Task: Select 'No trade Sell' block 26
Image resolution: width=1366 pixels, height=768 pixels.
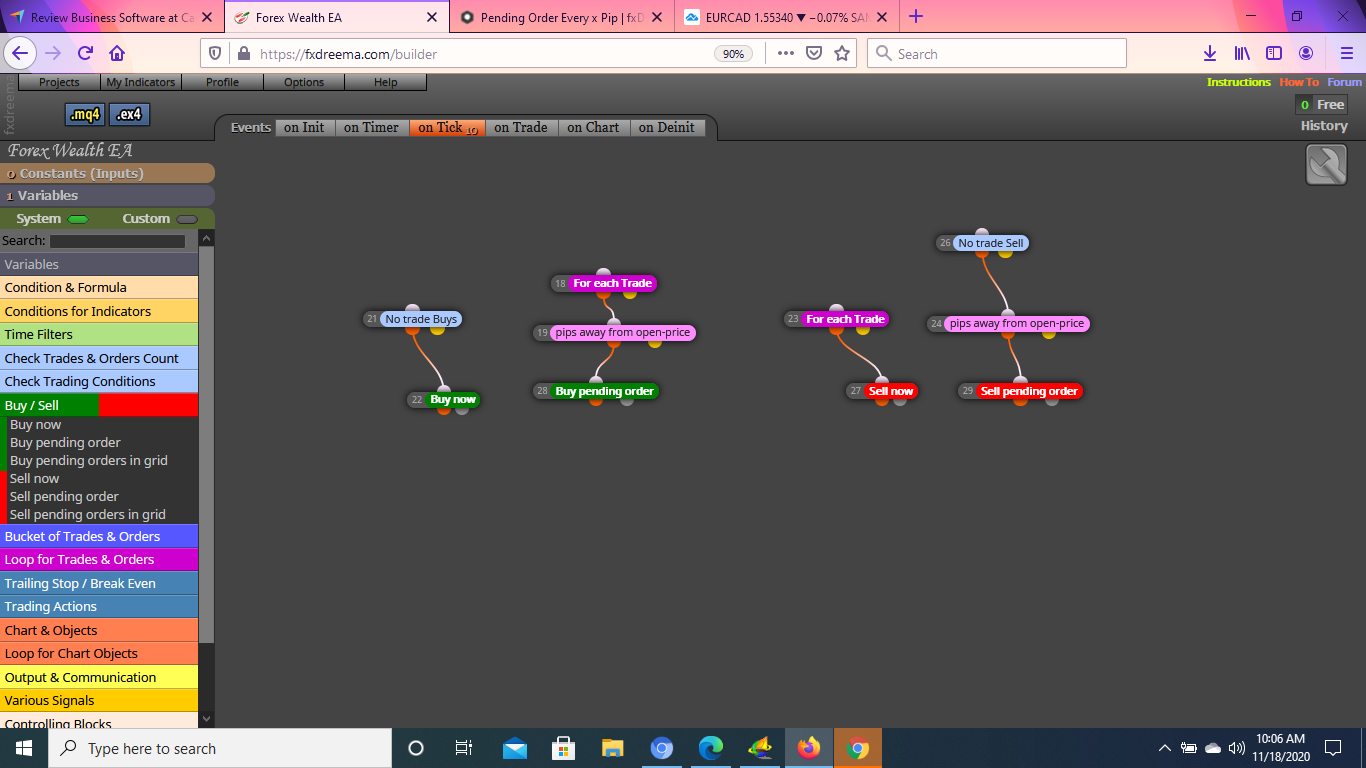Action: pyautogui.click(x=990, y=243)
